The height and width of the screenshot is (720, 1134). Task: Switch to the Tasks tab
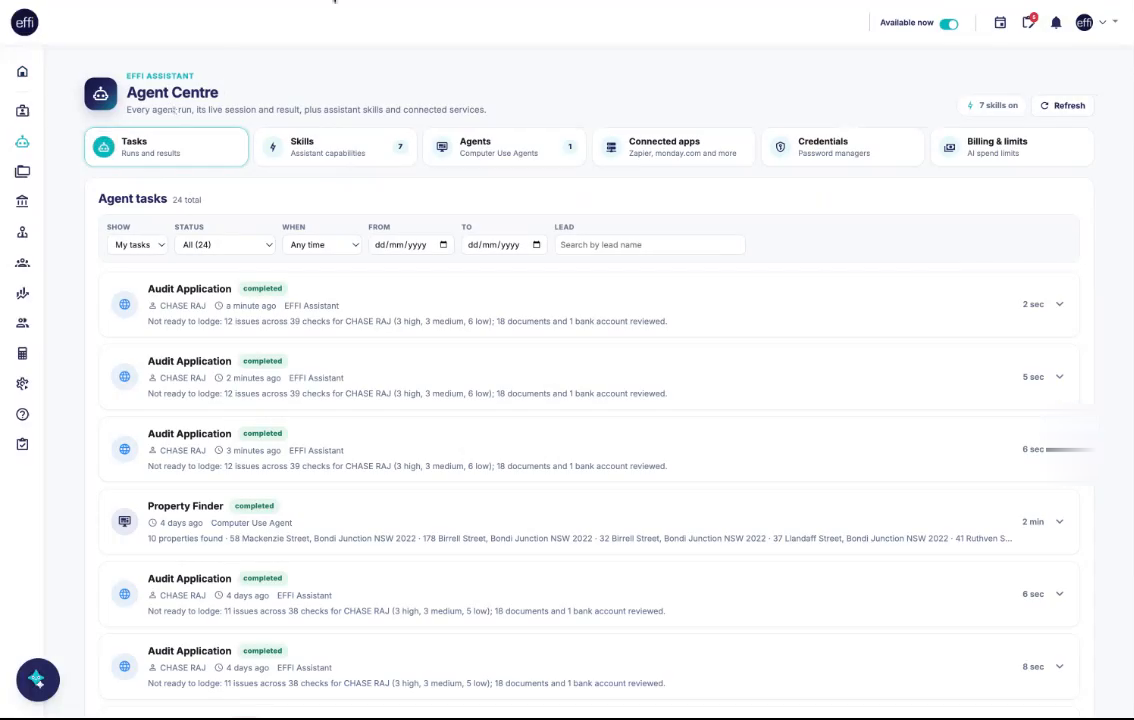166,147
